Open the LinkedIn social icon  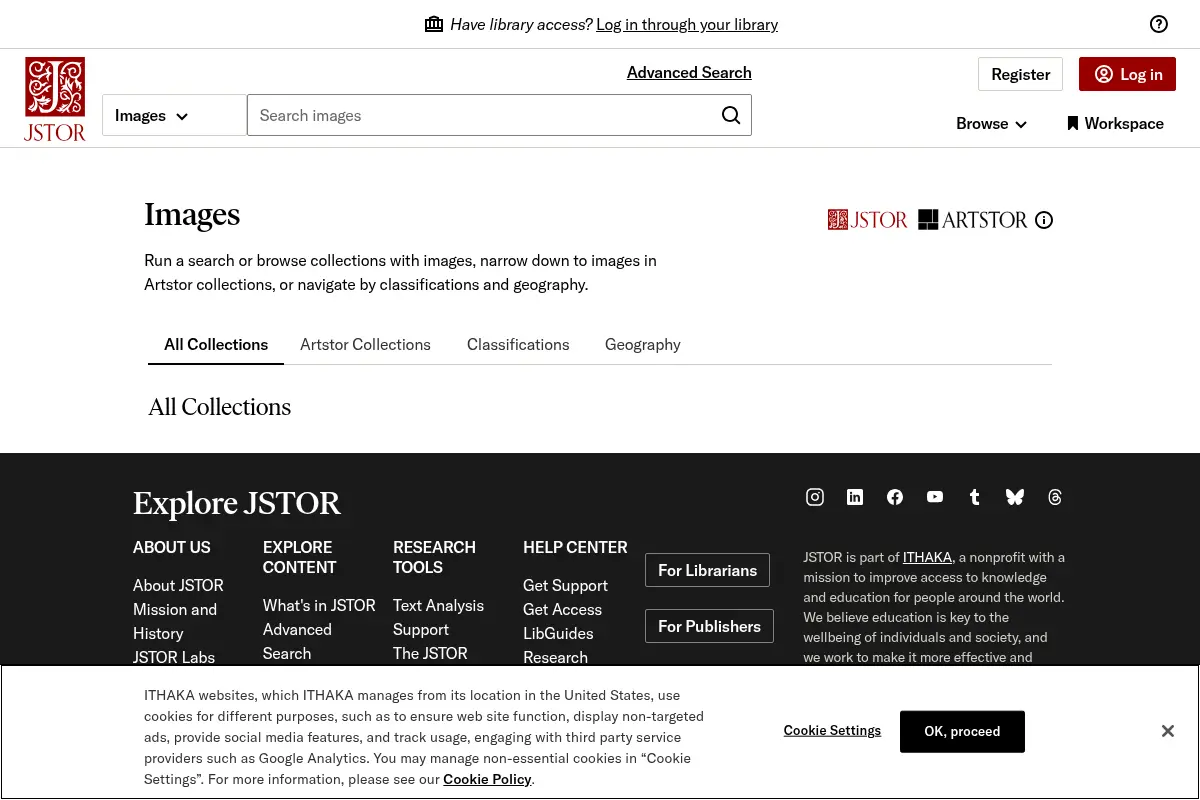pyautogui.click(x=855, y=497)
